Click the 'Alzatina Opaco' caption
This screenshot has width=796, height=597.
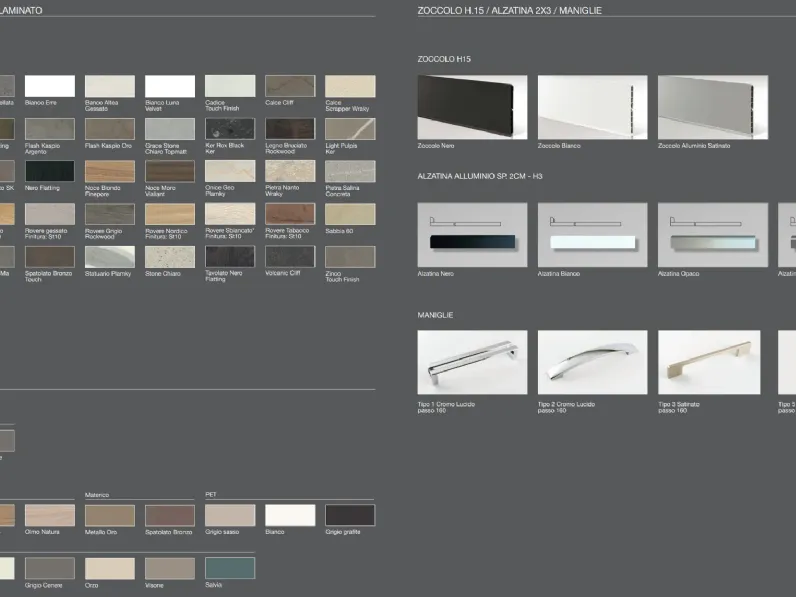click(678, 274)
